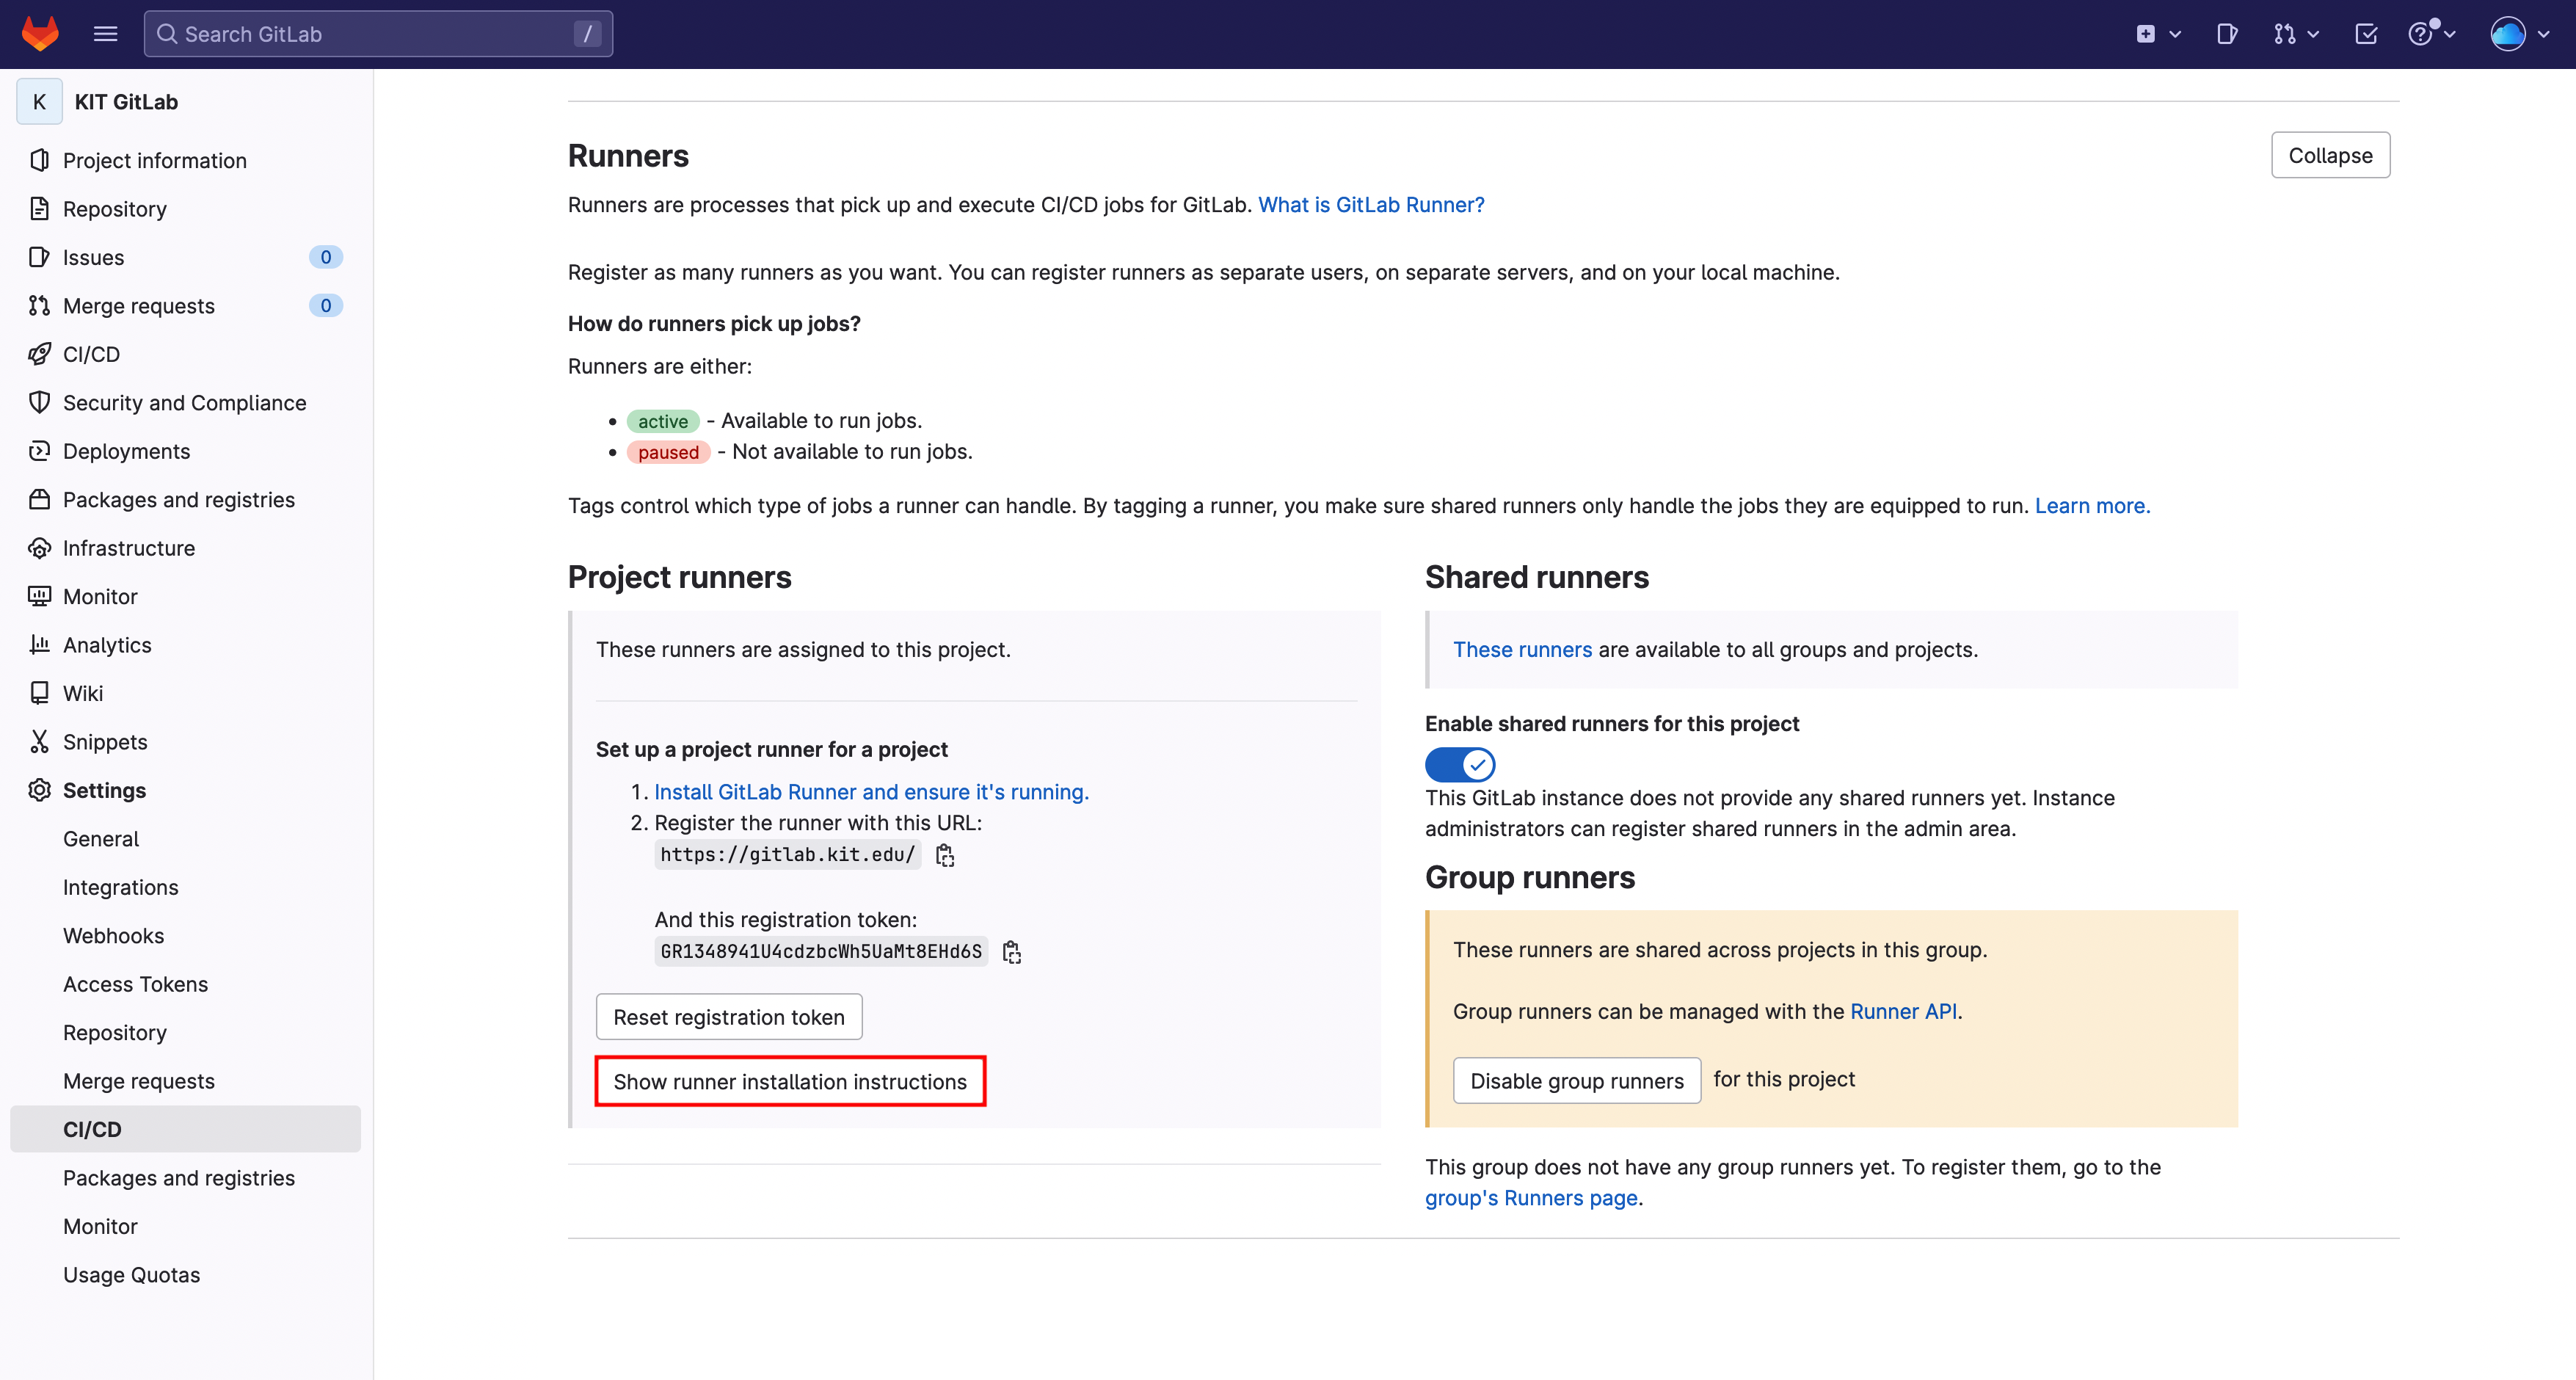Disable shared runners for this project
The image size is (2576, 1380).
coord(1459,764)
